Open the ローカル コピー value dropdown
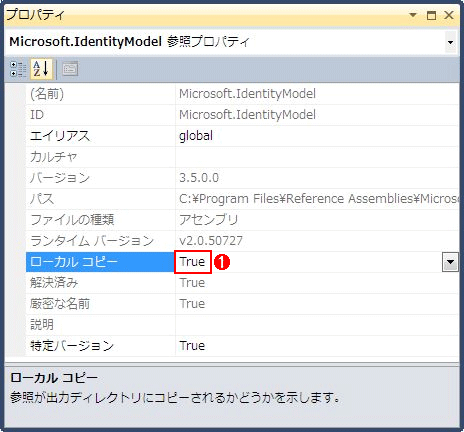This screenshot has width=464, height=432. point(450,262)
